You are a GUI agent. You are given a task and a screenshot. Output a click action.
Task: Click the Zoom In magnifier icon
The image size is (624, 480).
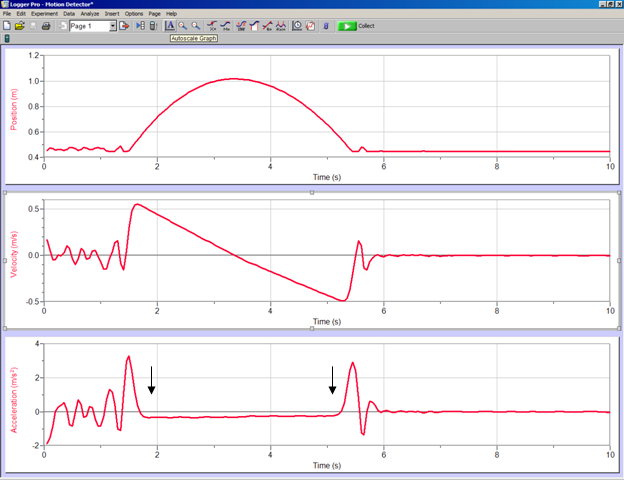tap(183, 25)
